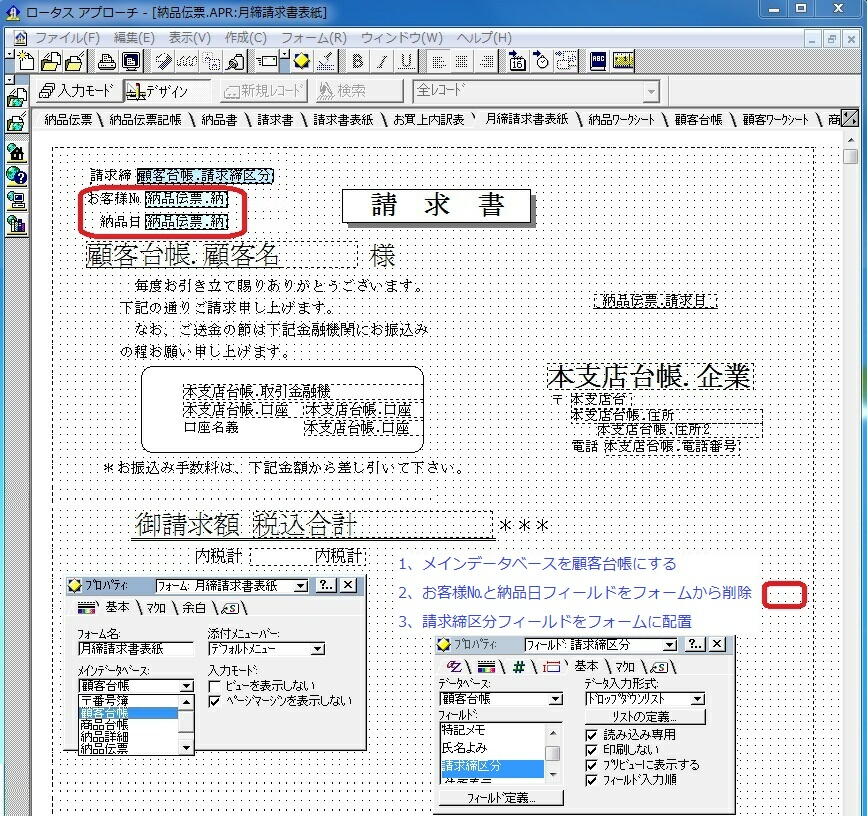The height and width of the screenshot is (816, 868).
Task: Click the print preview monitor icon
Action: 131,61
